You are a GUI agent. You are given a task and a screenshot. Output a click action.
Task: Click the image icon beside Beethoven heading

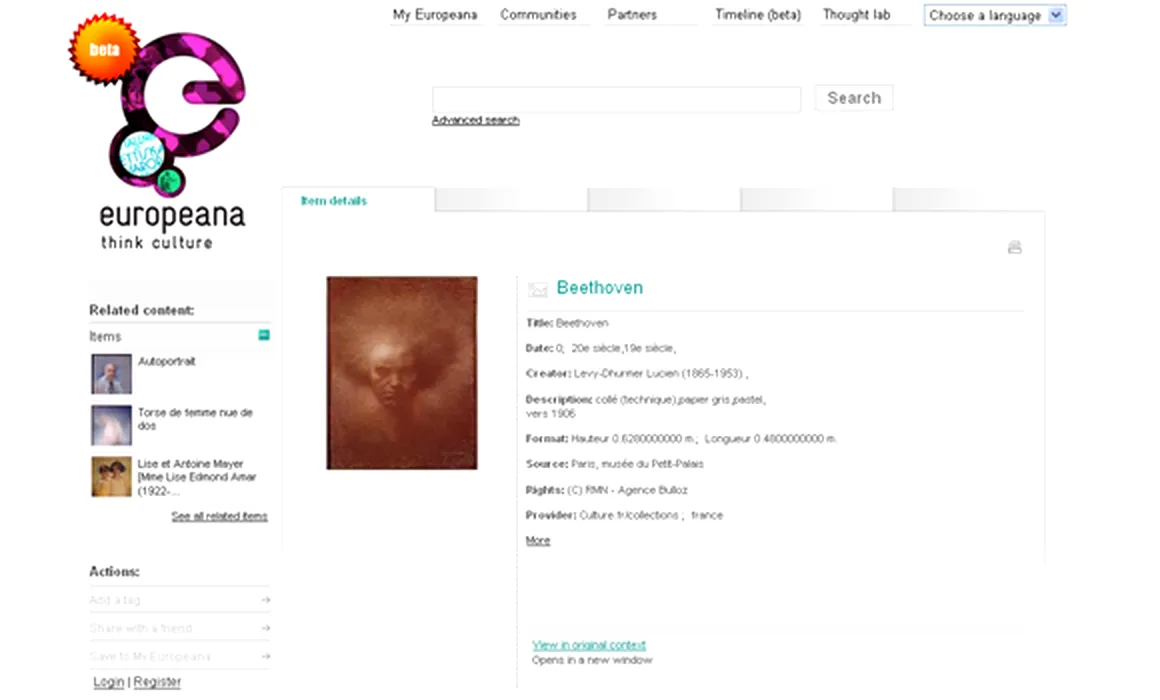click(x=538, y=289)
